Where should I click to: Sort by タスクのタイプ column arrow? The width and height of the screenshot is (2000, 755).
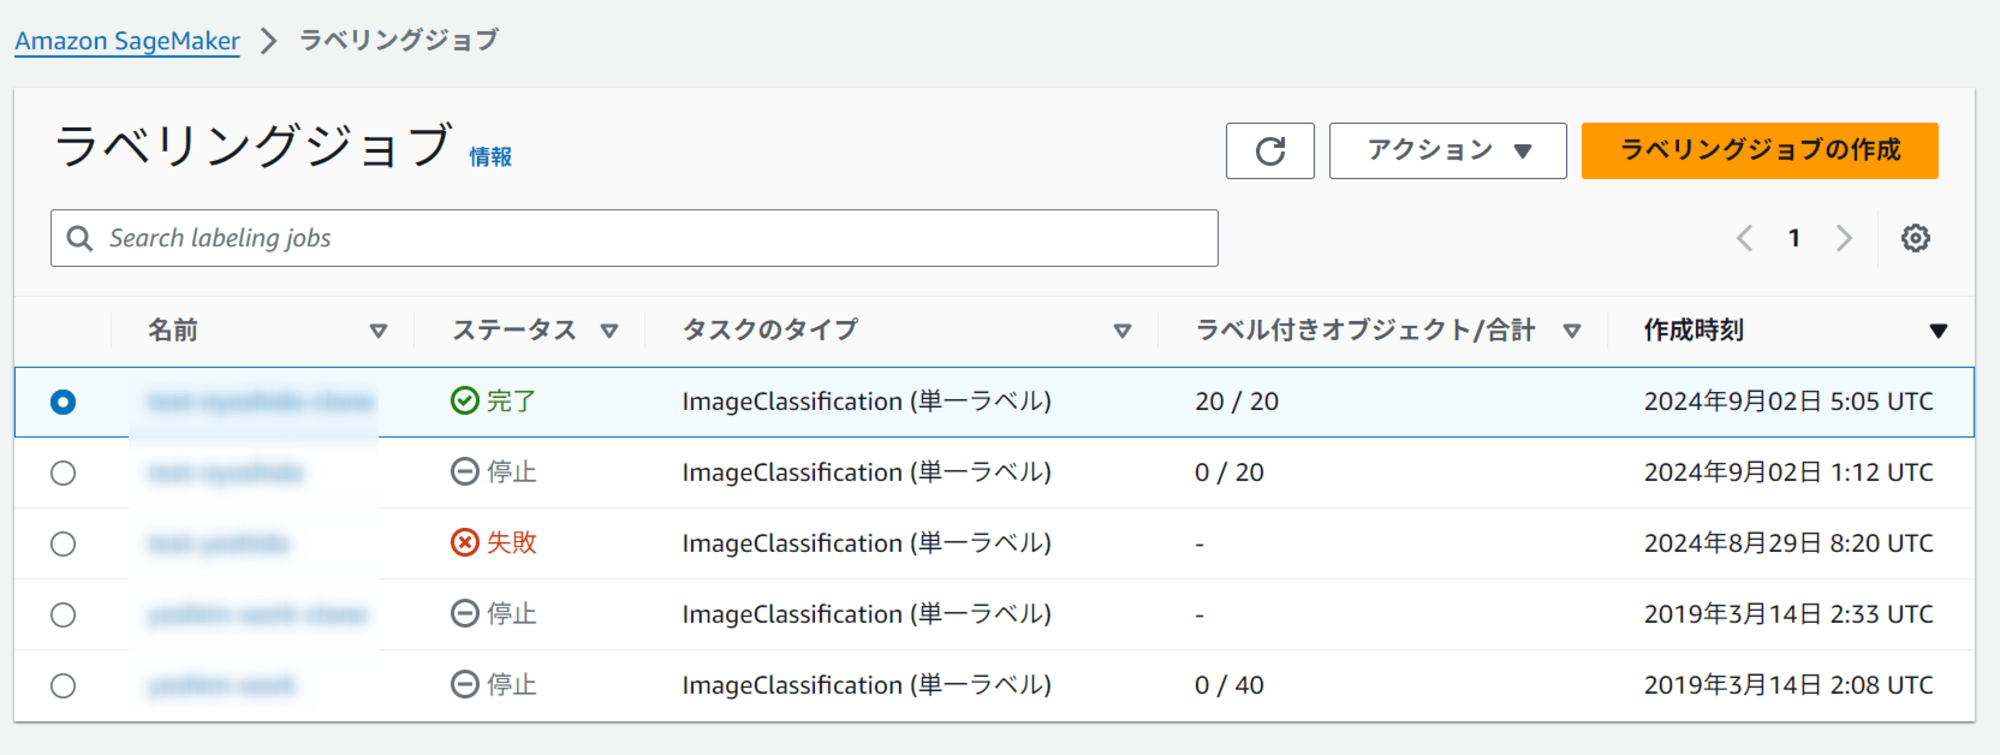(1122, 331)
